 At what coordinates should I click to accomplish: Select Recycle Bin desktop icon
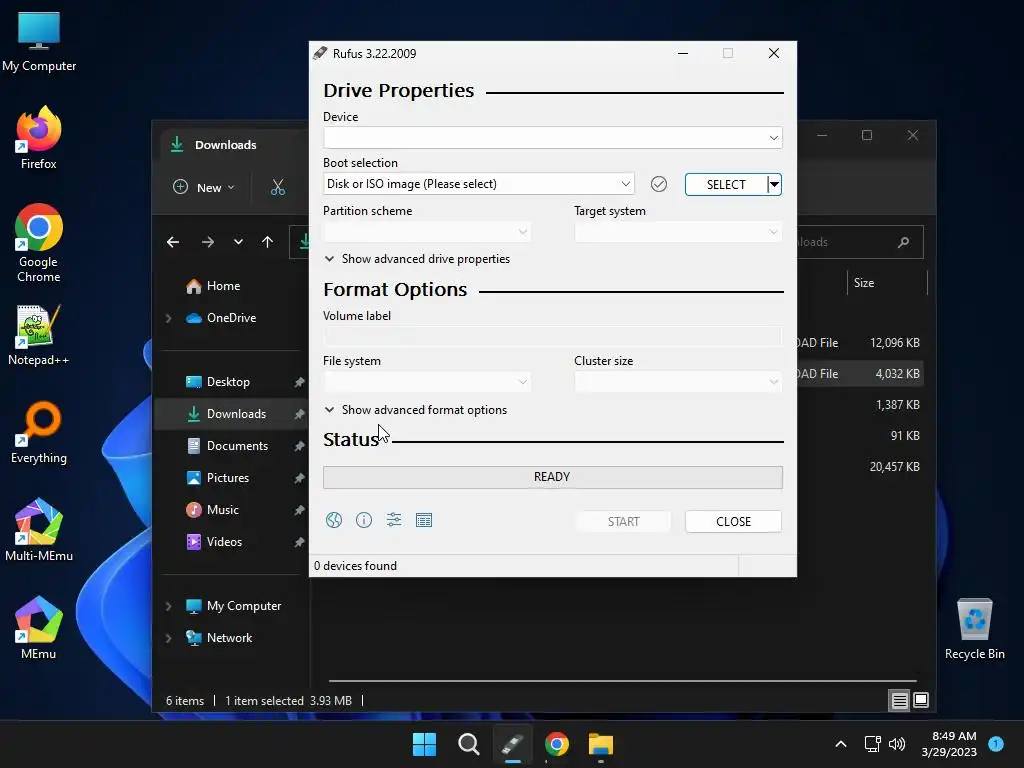[974, 628]
